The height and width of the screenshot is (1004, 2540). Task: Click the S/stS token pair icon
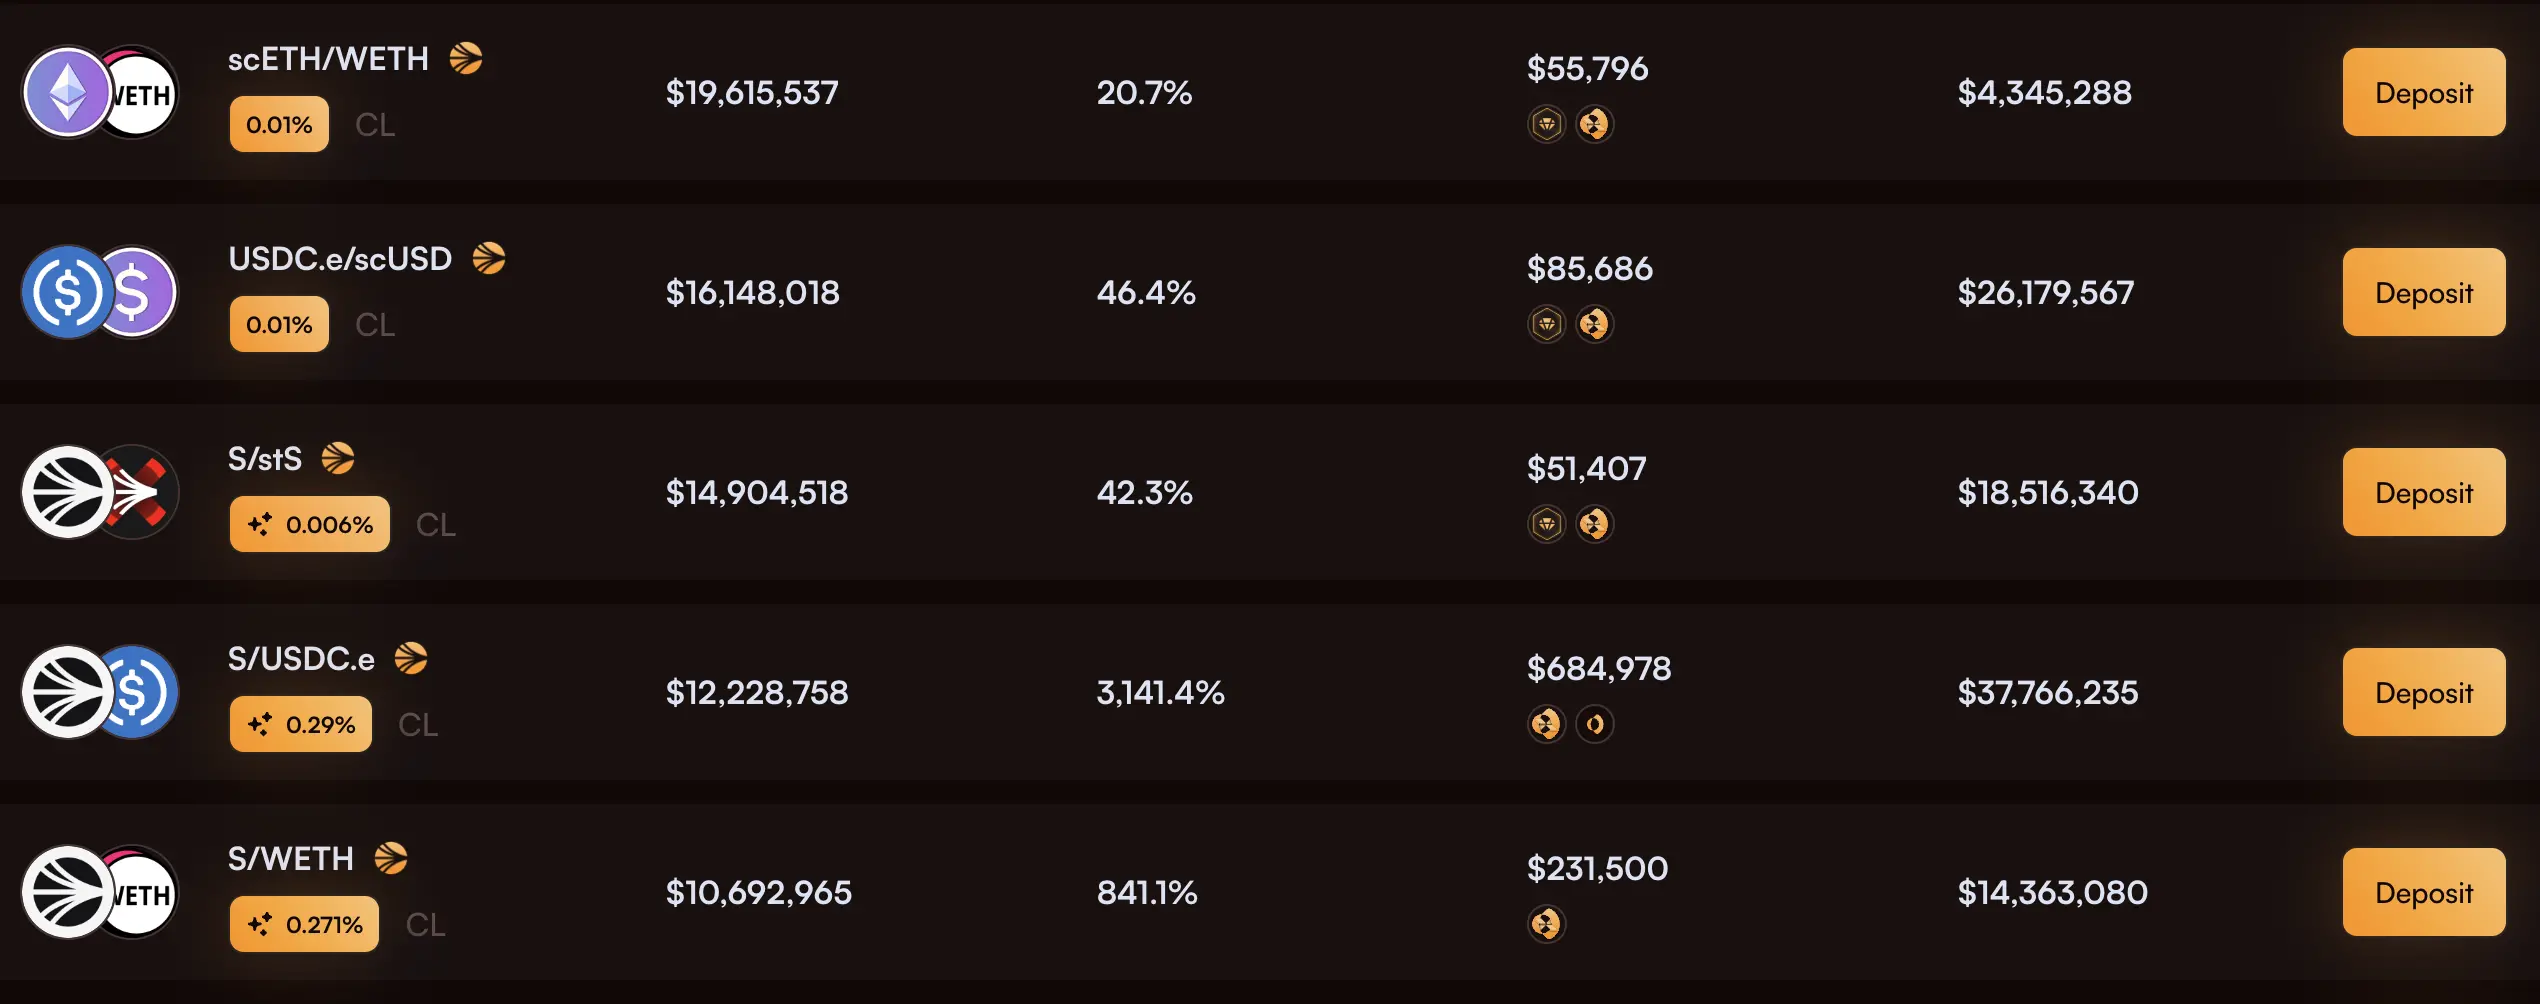tap(100, 492)
